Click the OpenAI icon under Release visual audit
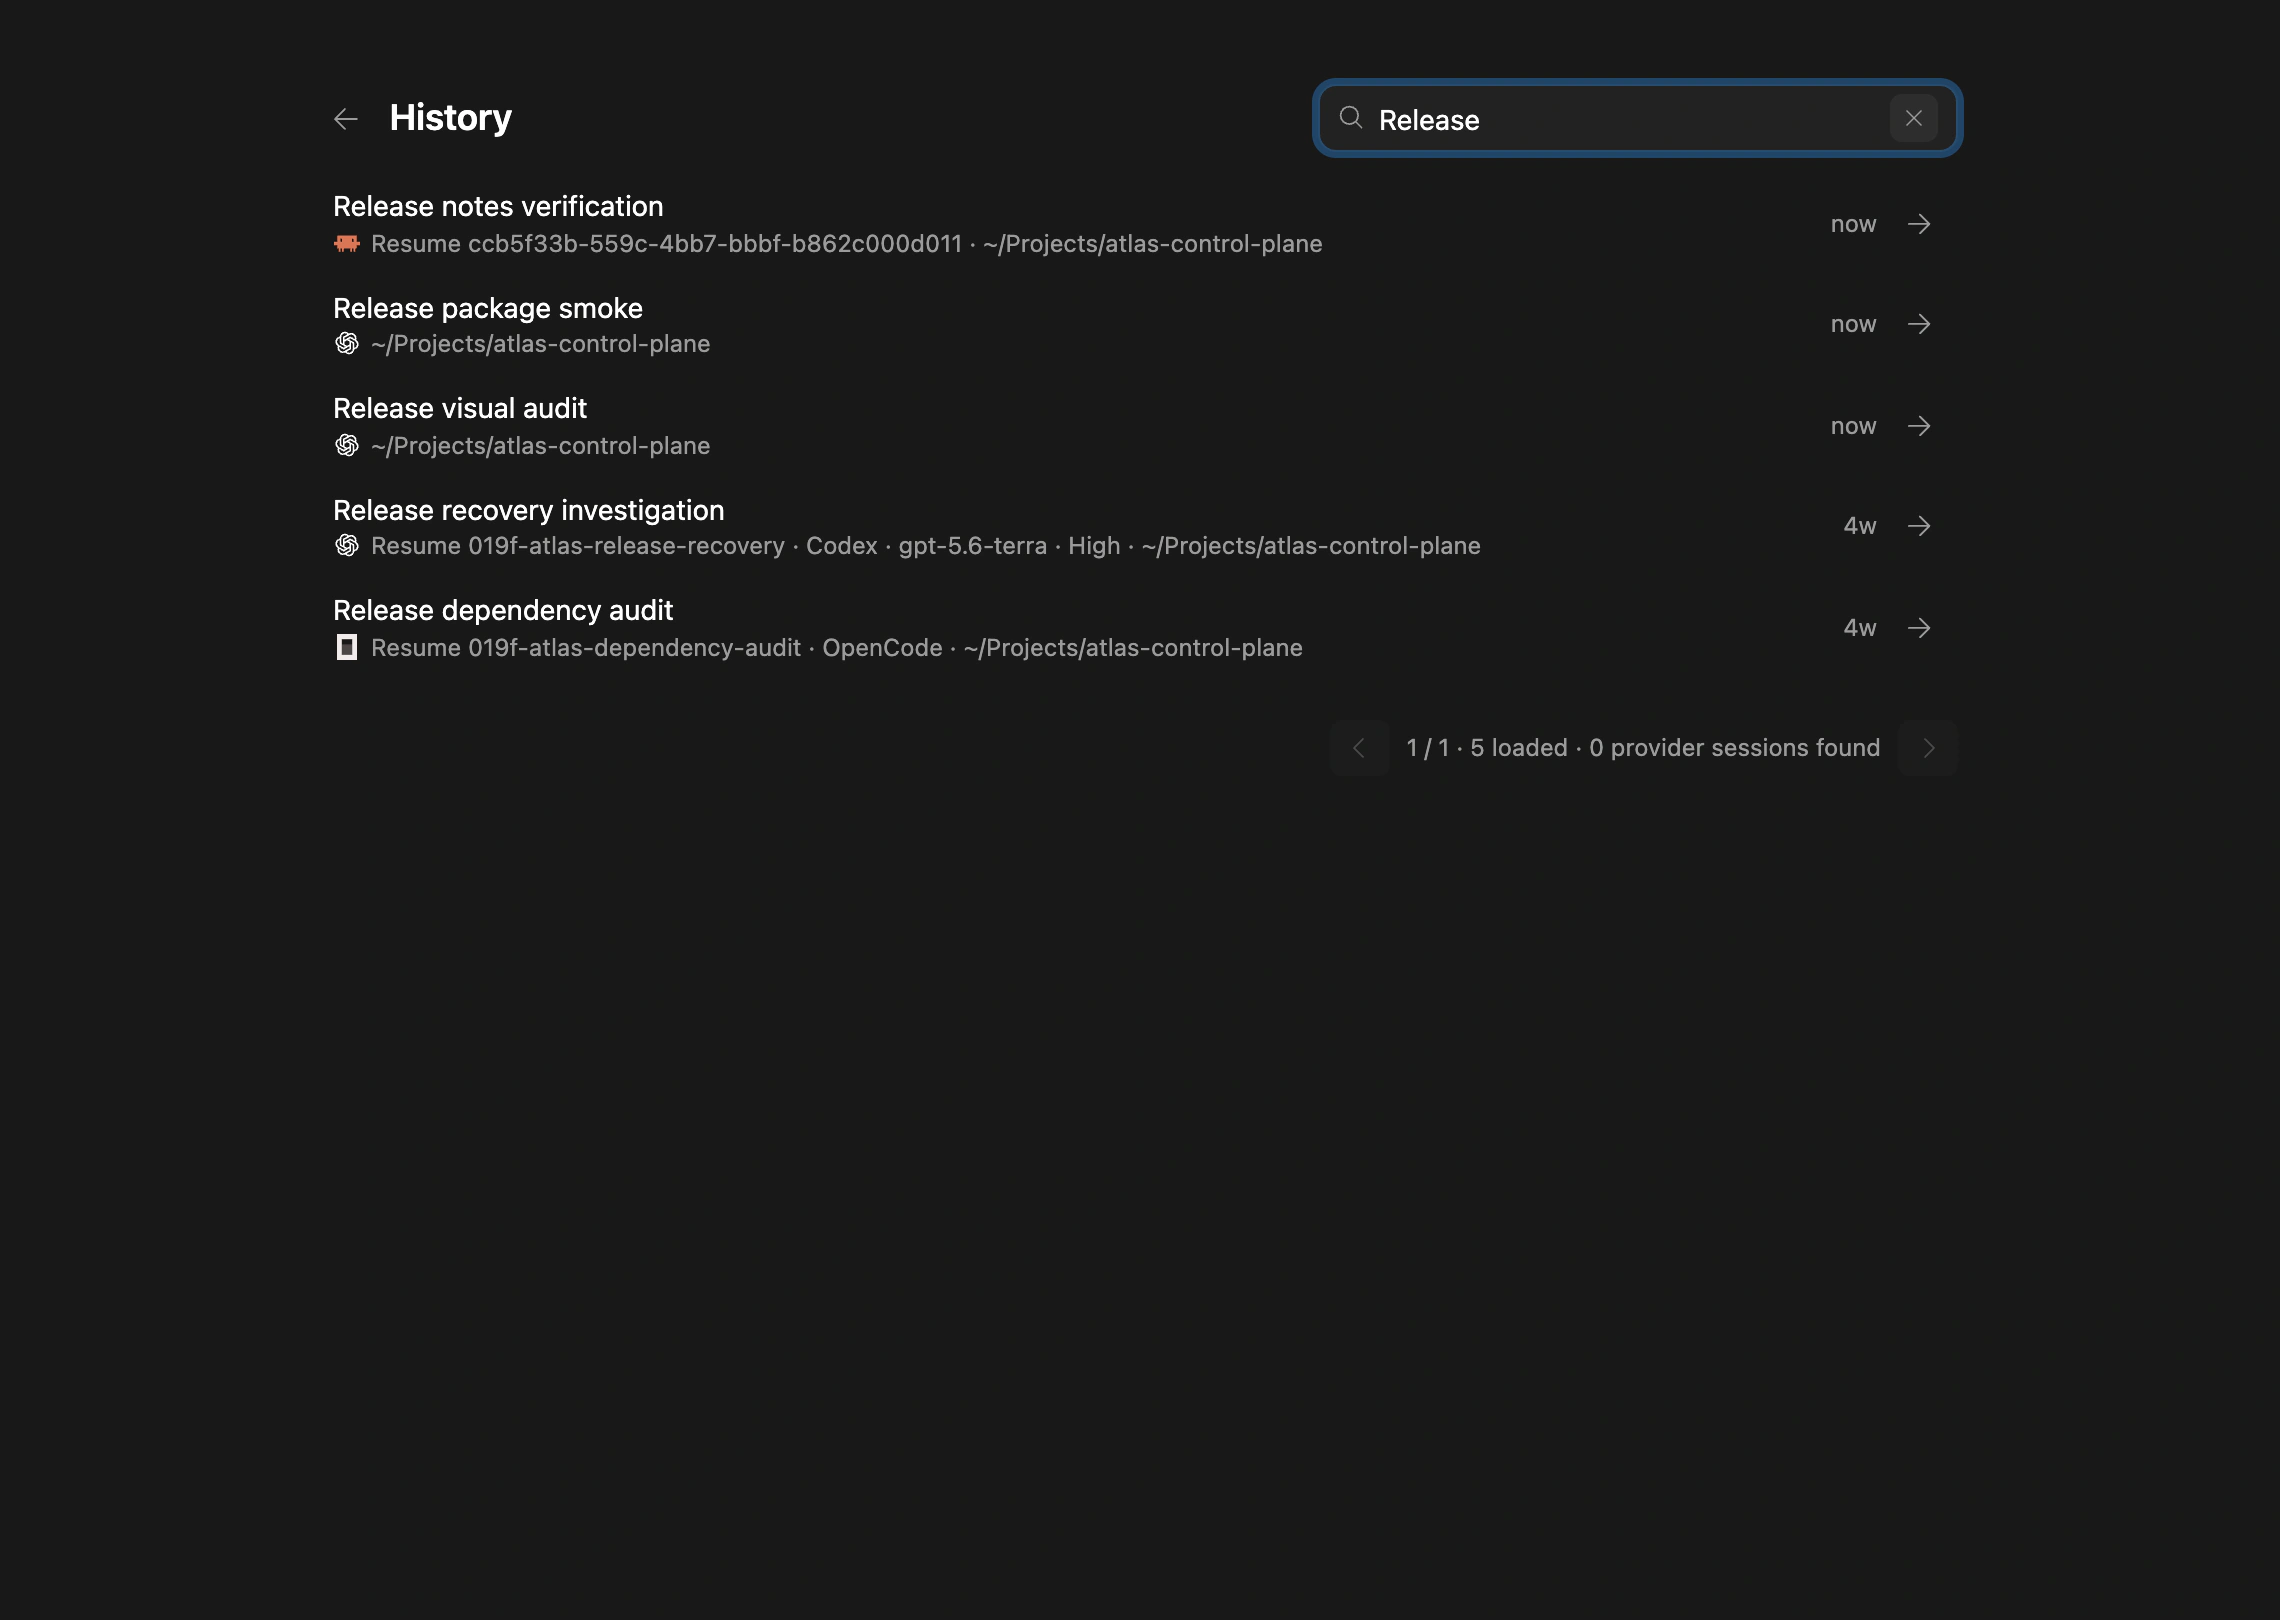Screen dimensions: 2280x1620 click(x=347, y=445)
